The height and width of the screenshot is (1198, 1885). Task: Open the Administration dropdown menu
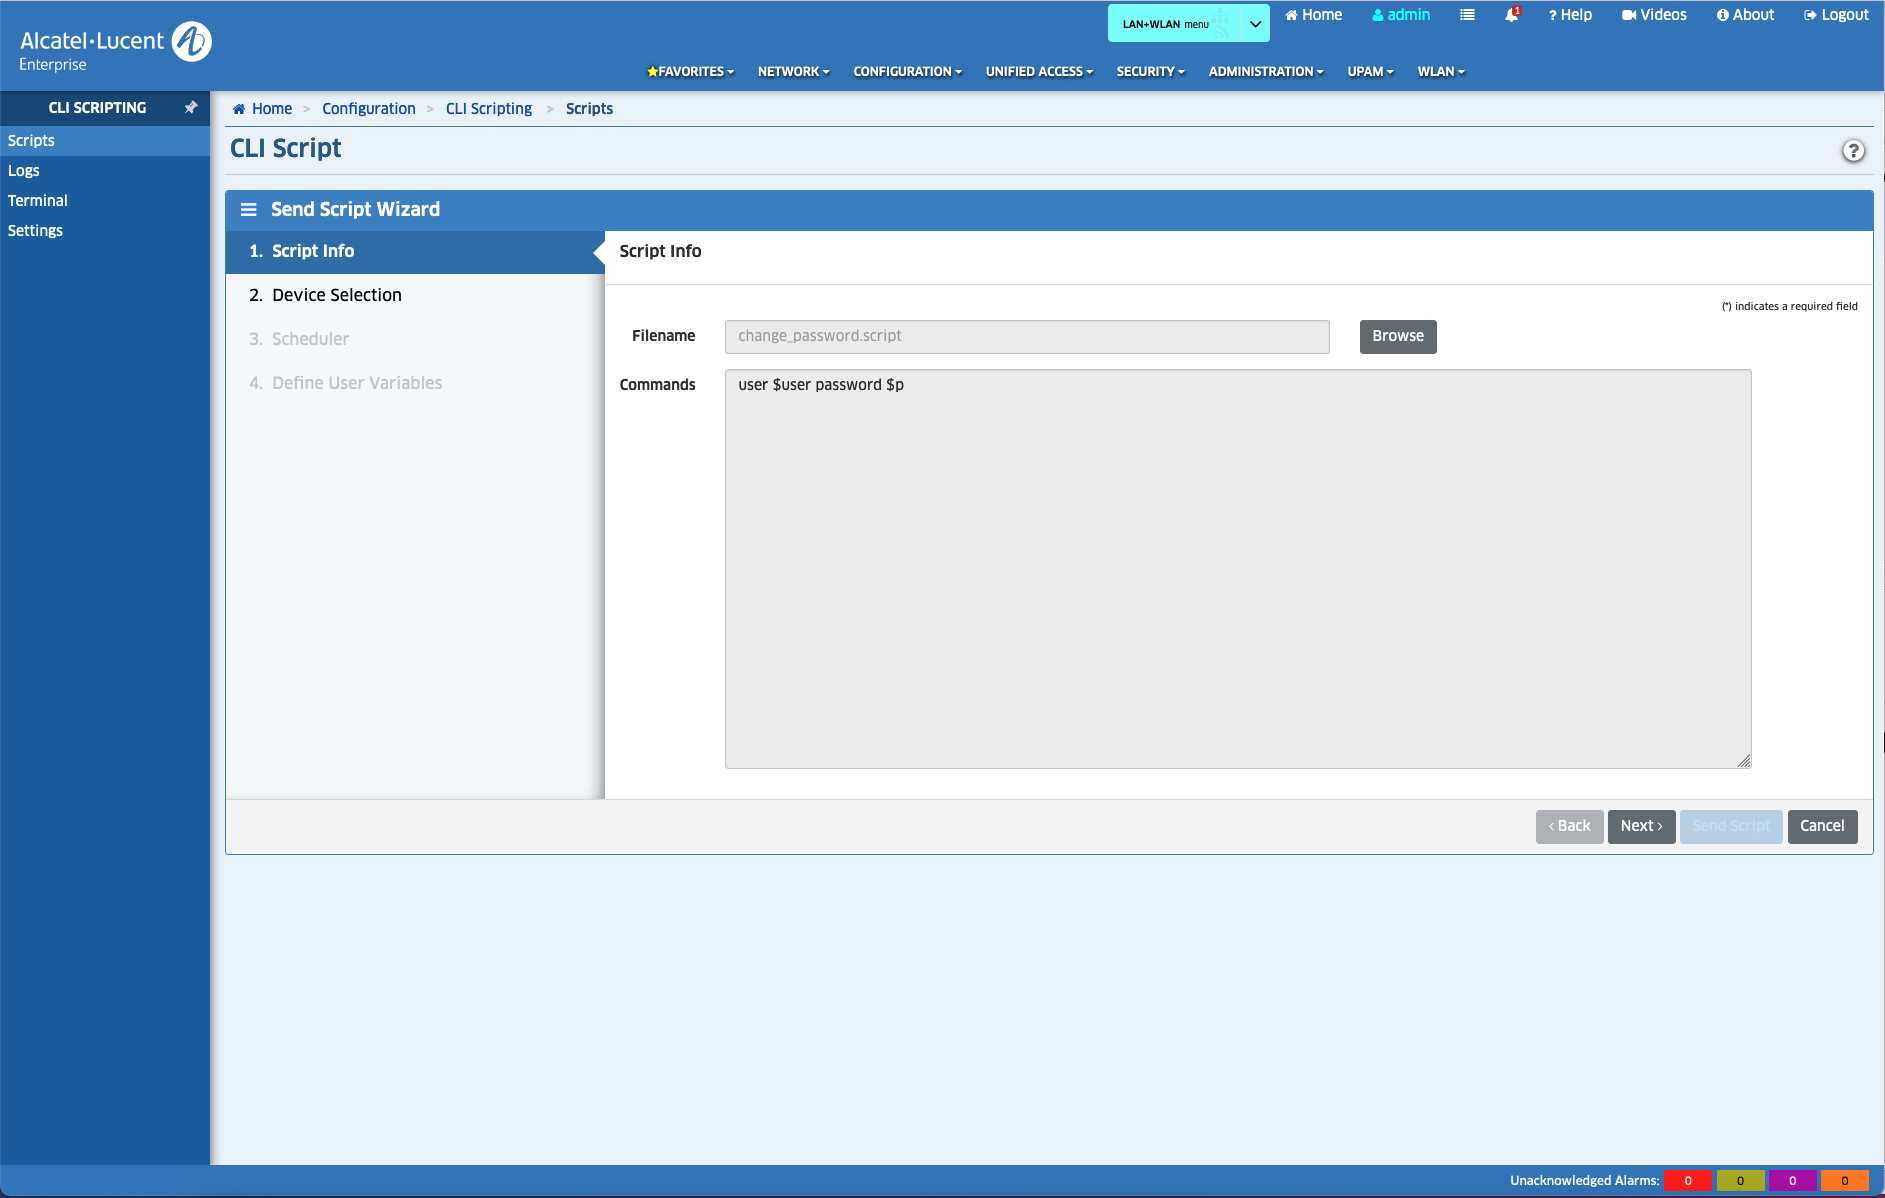pyautogui.click(x=1265, y=72)
